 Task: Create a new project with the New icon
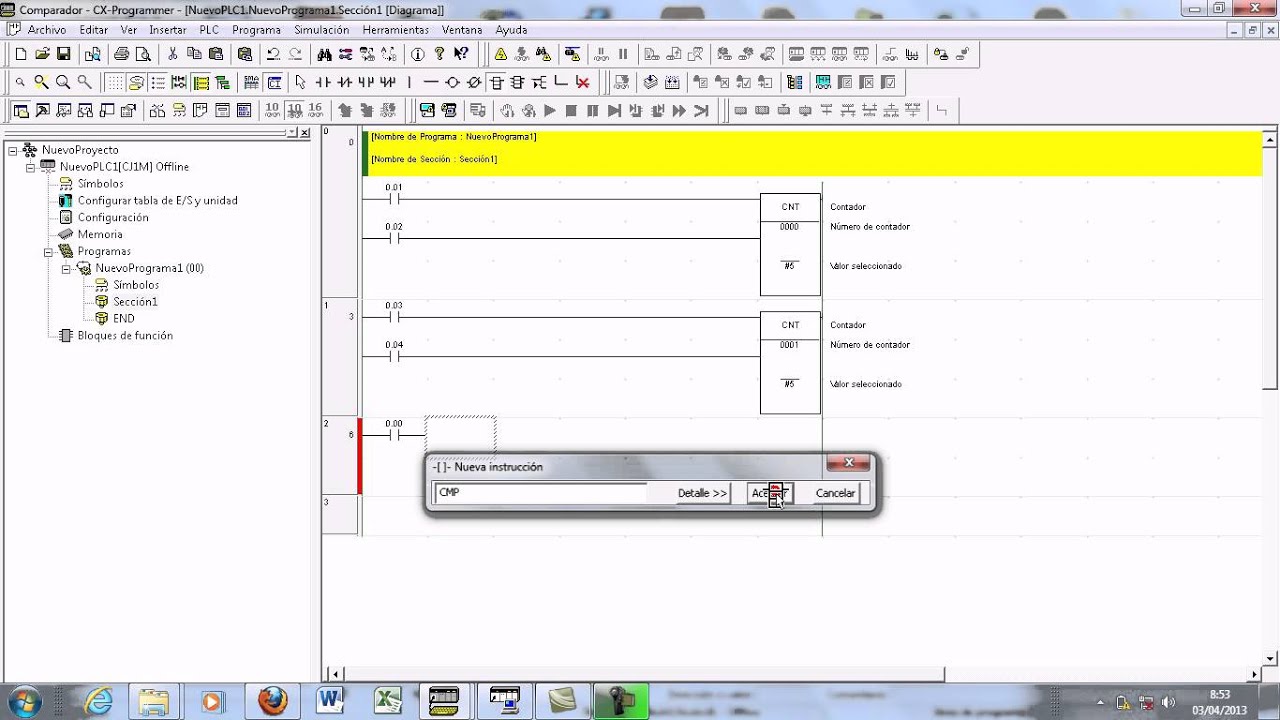pyautogui.click(x=21, y=54)
